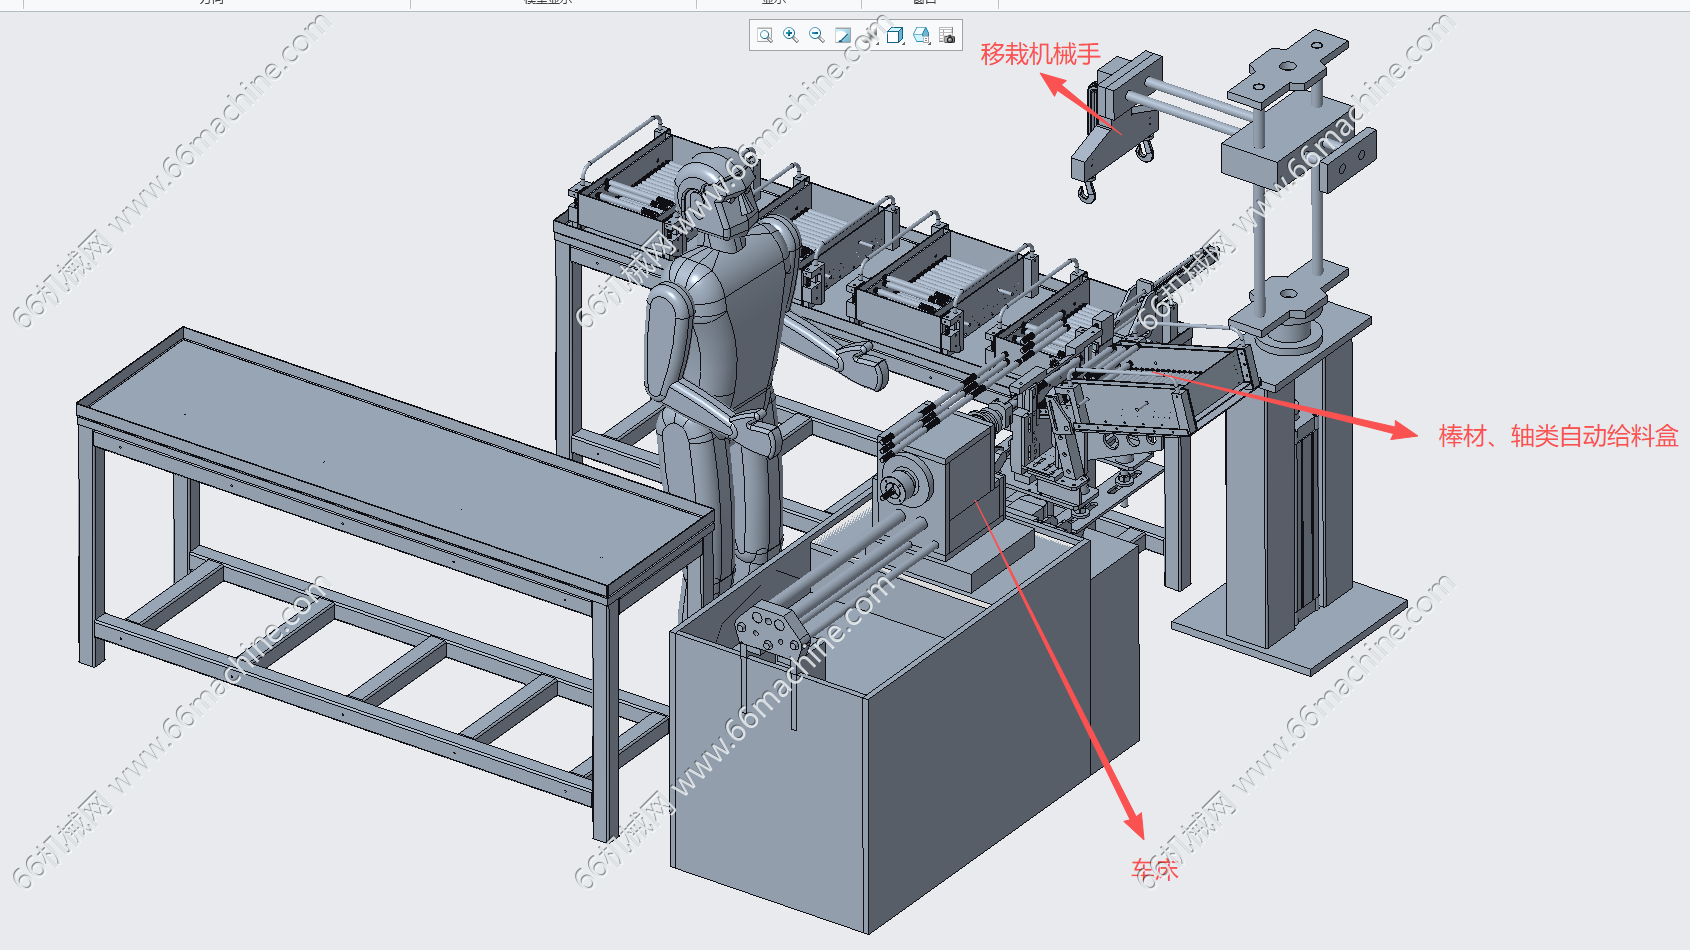This screenshot has height=950, width=1690.
Task: Select the 棒材、轴类自动给料盒 annotation text
Action: point(1558,436)
